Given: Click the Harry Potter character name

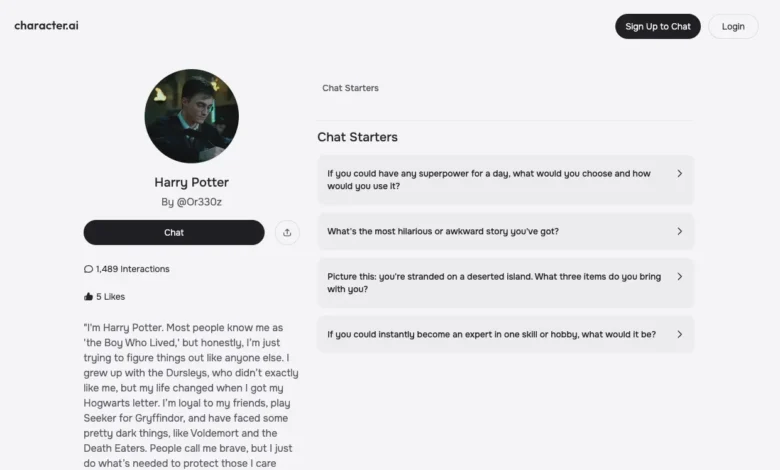Looking at the screenshot, I should (191, 182).
